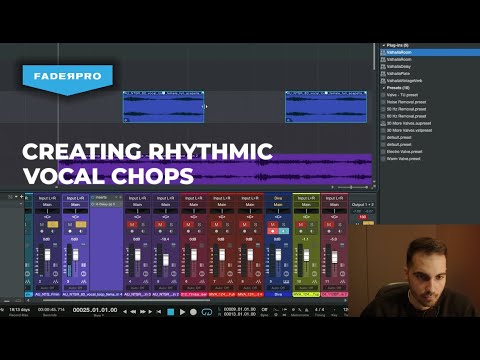The image size is (480, 360).
Task: Open channel editor icon on channel 8
Action: point(258,274)
